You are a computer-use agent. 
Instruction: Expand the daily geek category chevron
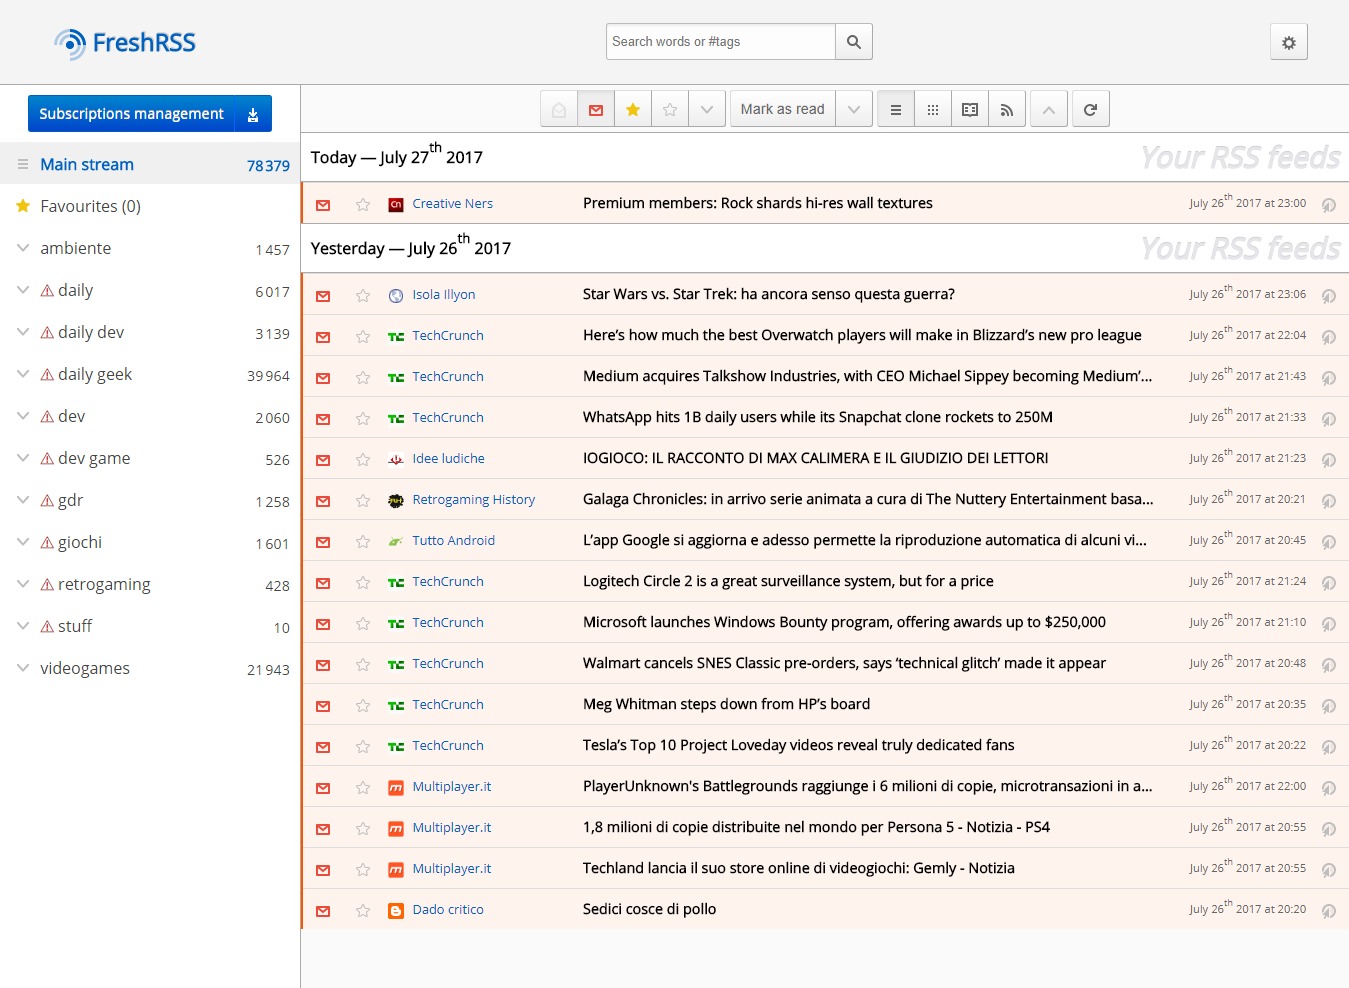coord(23,374)
